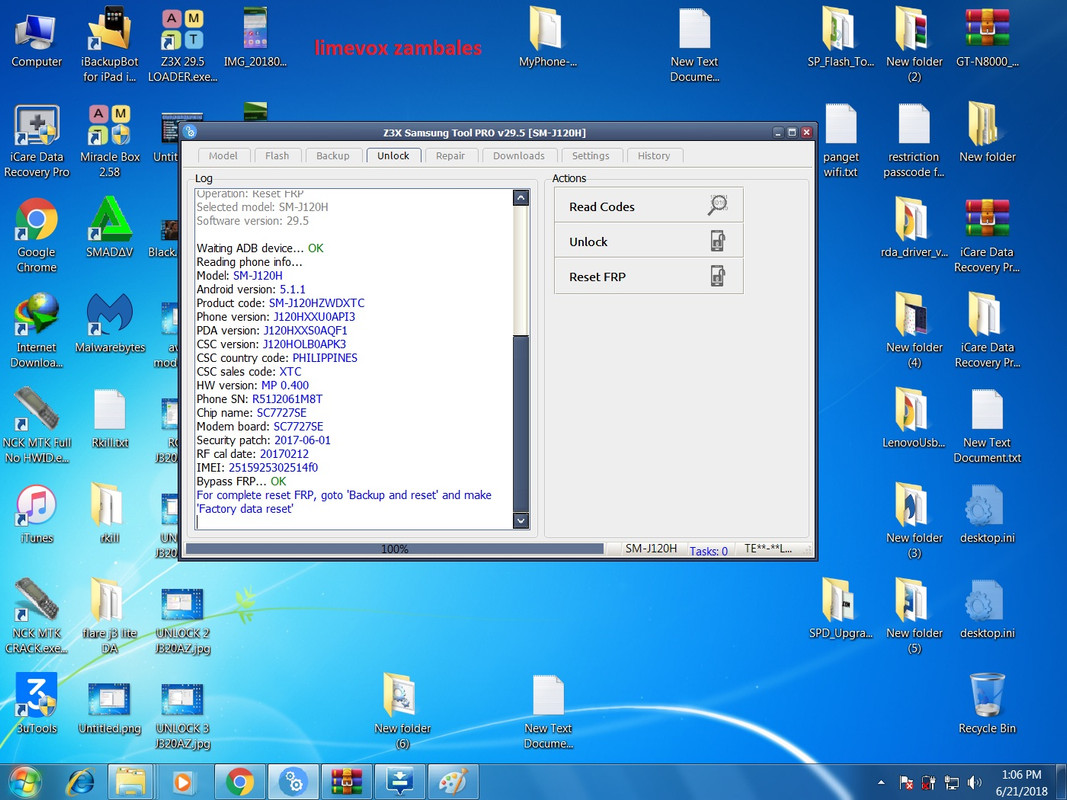
Task: Select the Unlock tab
Action: [393, 156]
